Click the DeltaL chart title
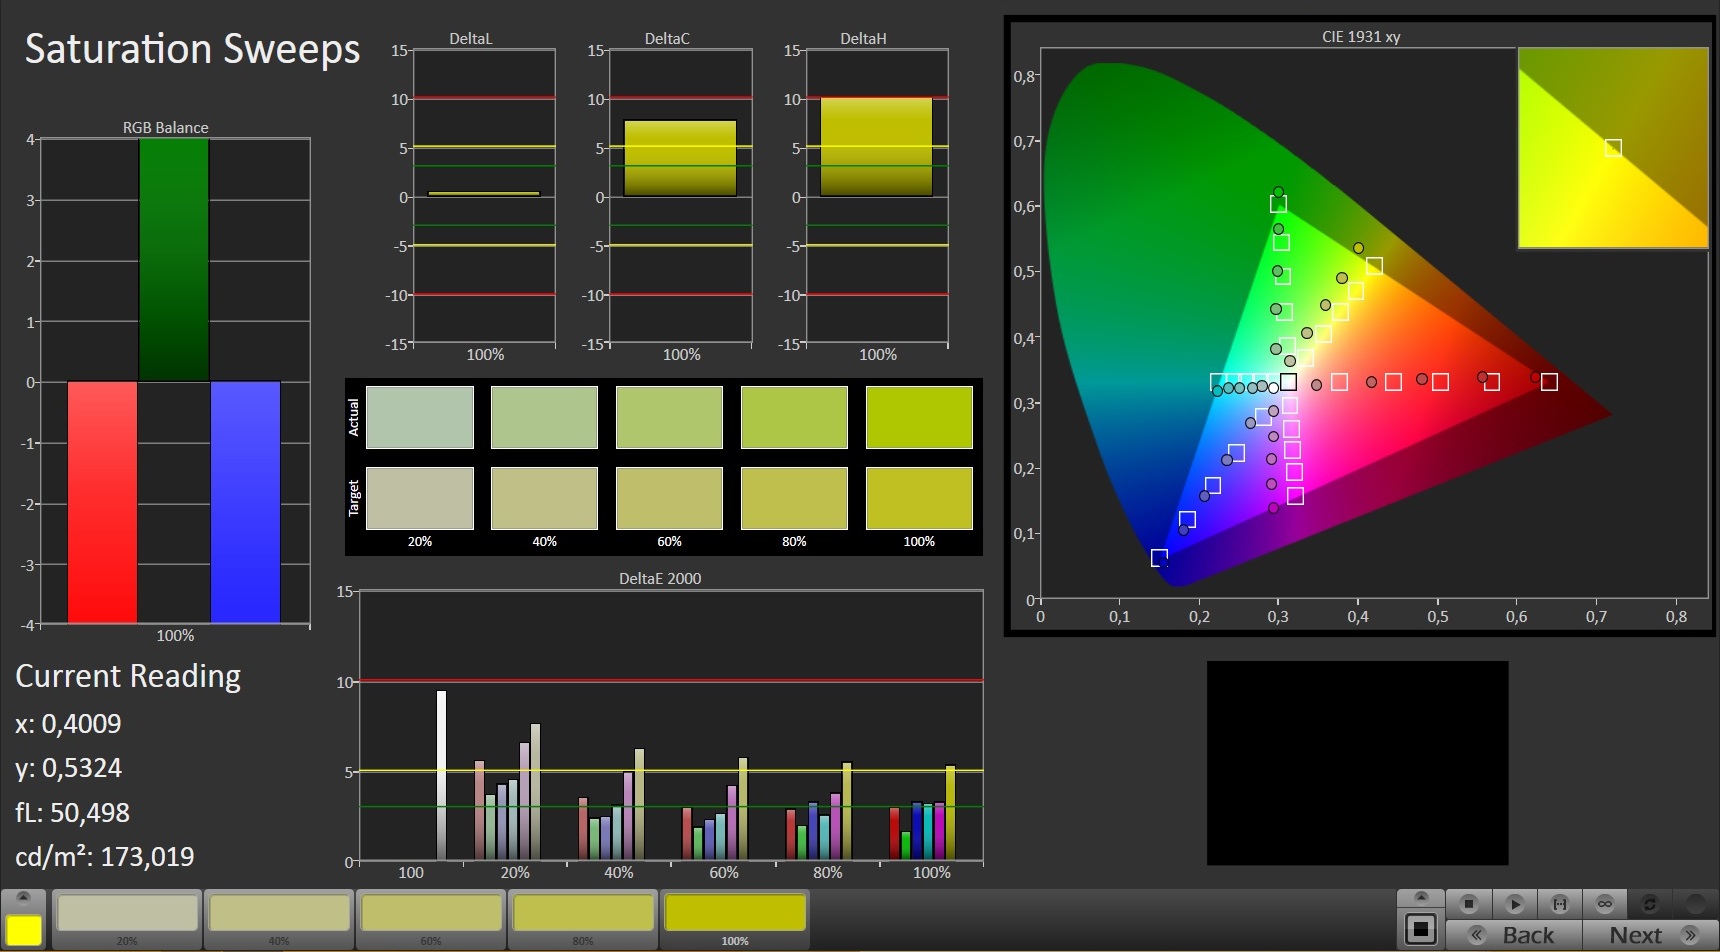The height and width of the screenshot is (952, 1720). tap(471, 39)
